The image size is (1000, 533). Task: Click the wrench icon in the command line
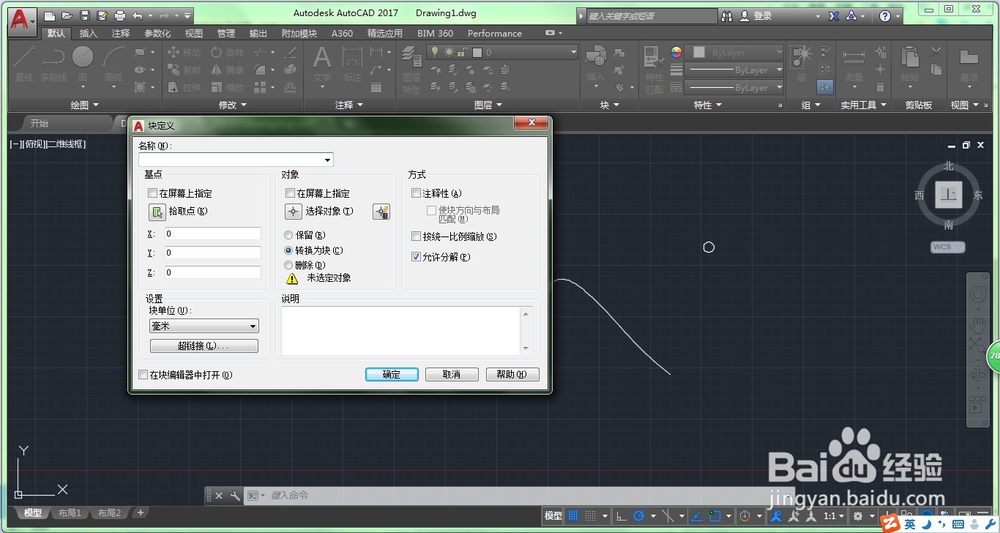coord(235,495)
